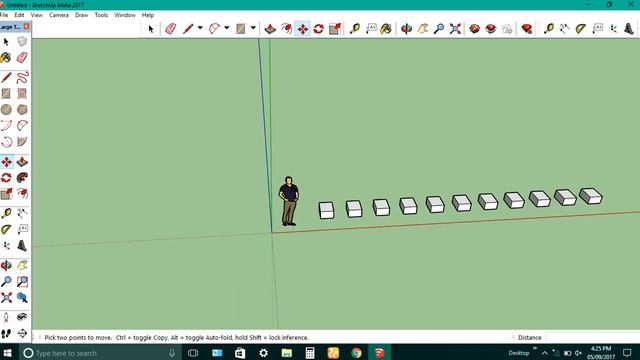Click the Windows Start button

pos(7,353)
